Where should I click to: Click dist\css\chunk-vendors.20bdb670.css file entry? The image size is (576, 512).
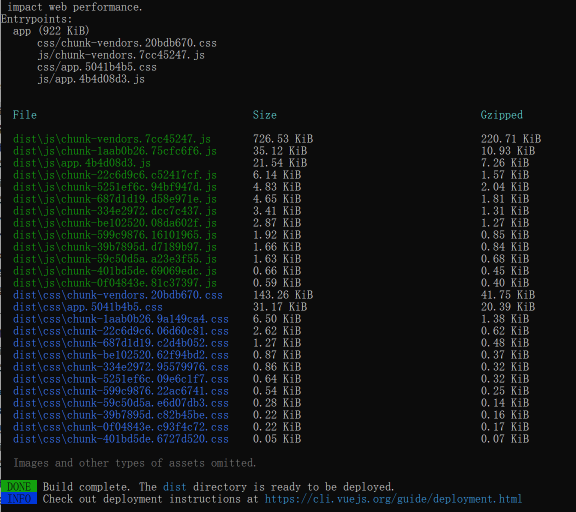tap(118, 295)
